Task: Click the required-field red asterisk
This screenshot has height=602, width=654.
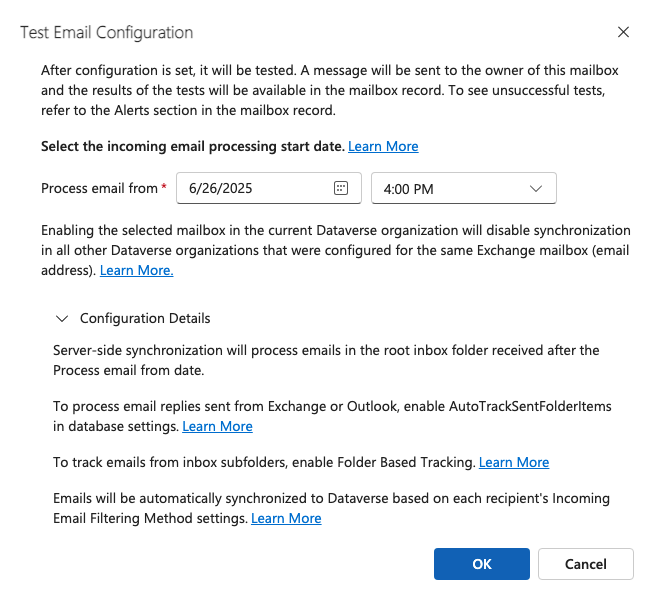Action: click(x=164, y=187)
